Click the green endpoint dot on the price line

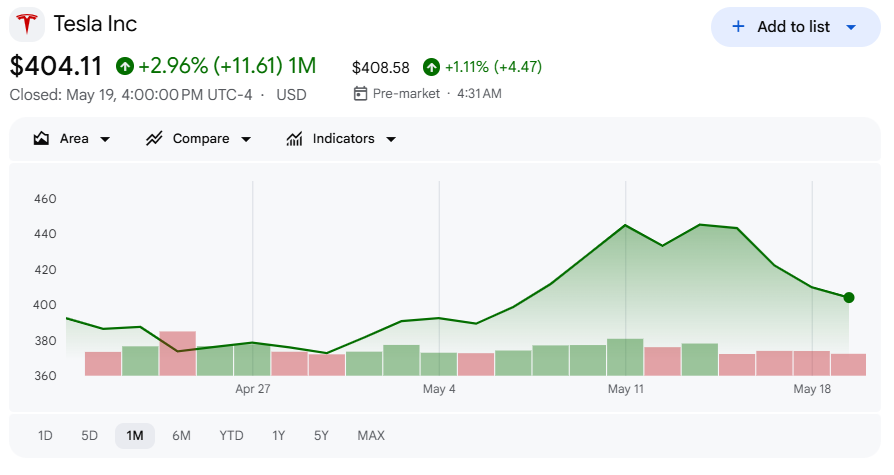(x=849, y=298)
